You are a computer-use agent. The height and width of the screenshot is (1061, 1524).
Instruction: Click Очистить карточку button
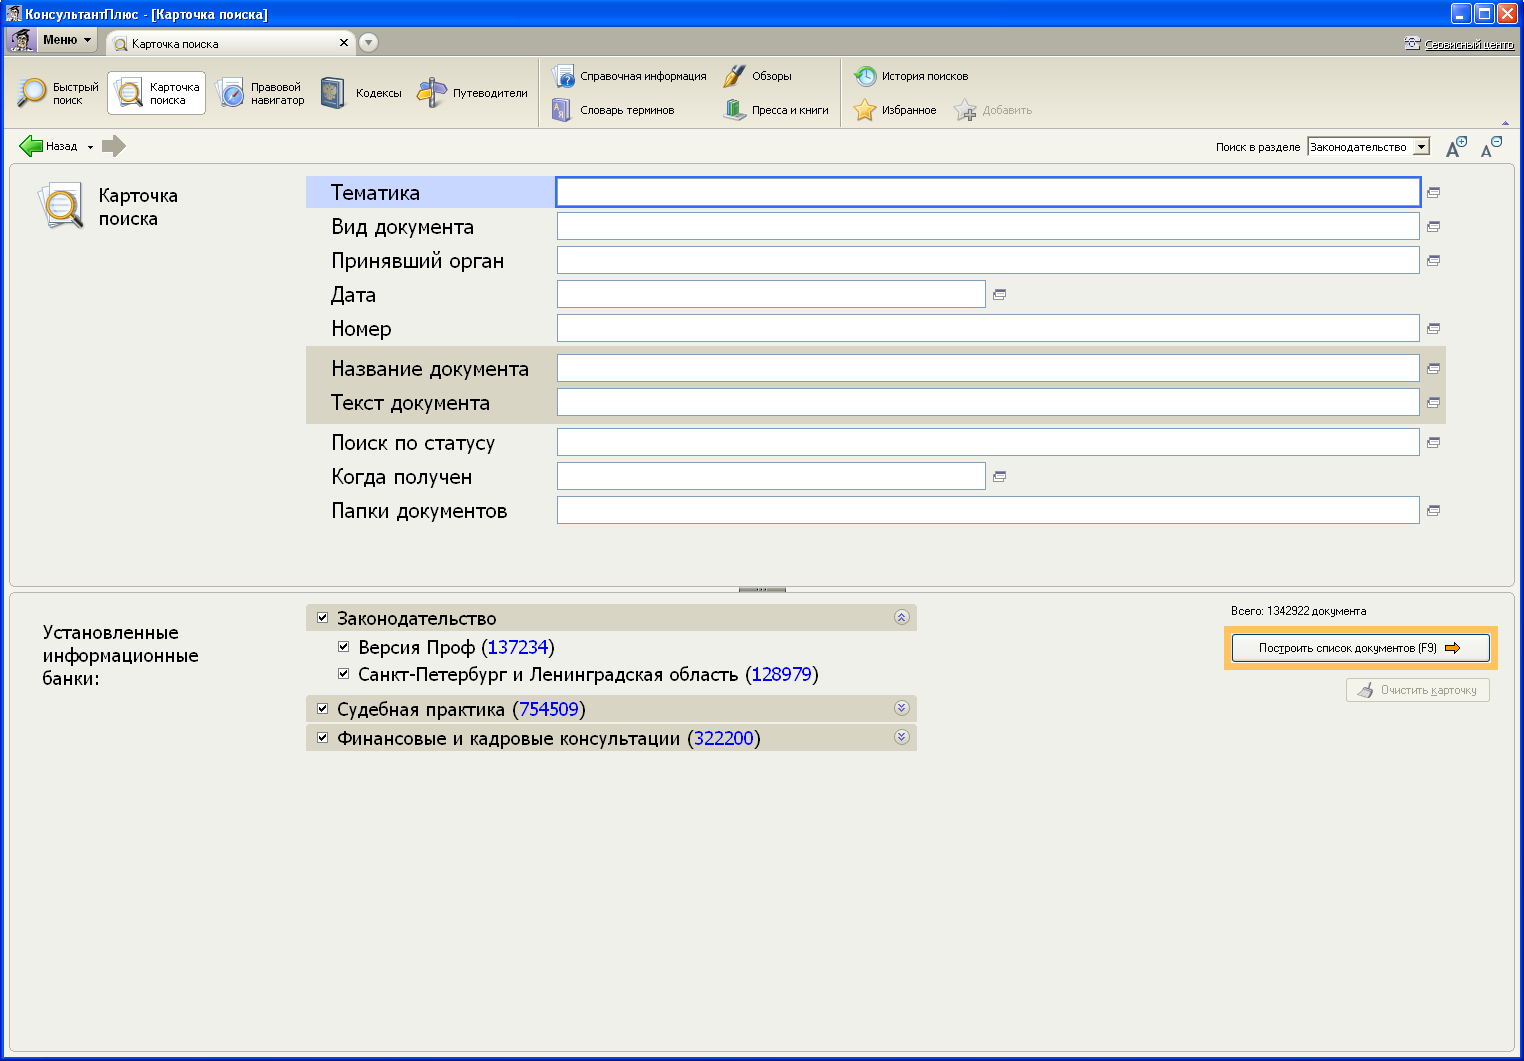click(x=1417, y=690)
